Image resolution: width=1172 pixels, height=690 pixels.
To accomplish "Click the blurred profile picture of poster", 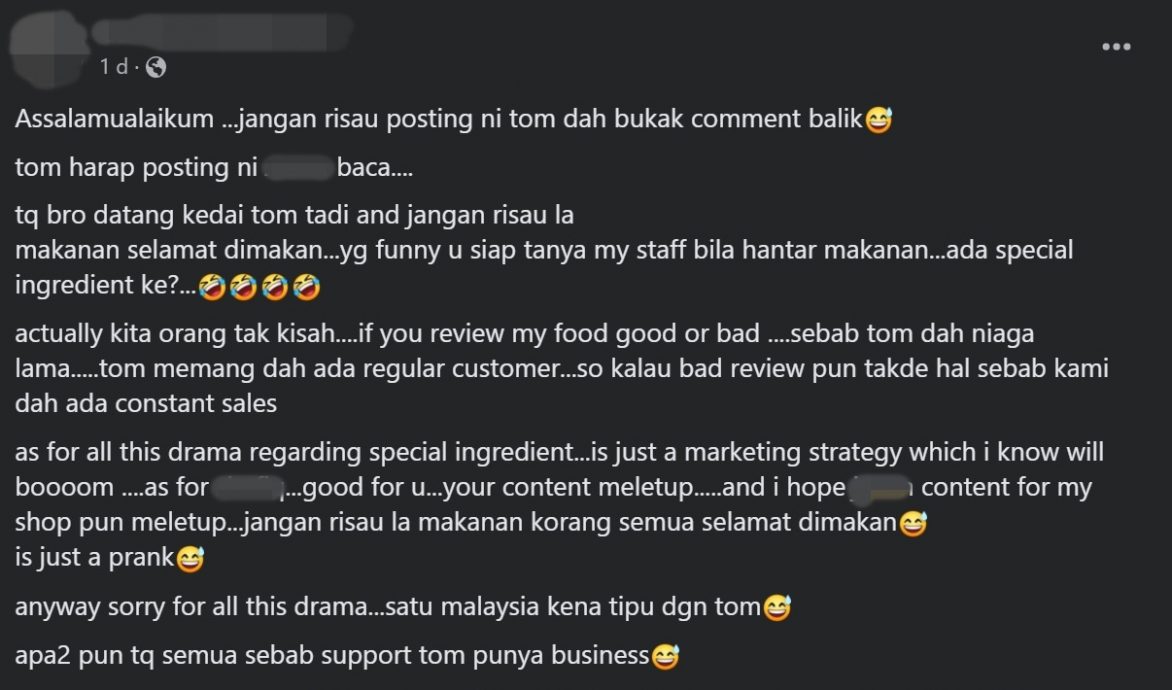I will coord(49,46).
